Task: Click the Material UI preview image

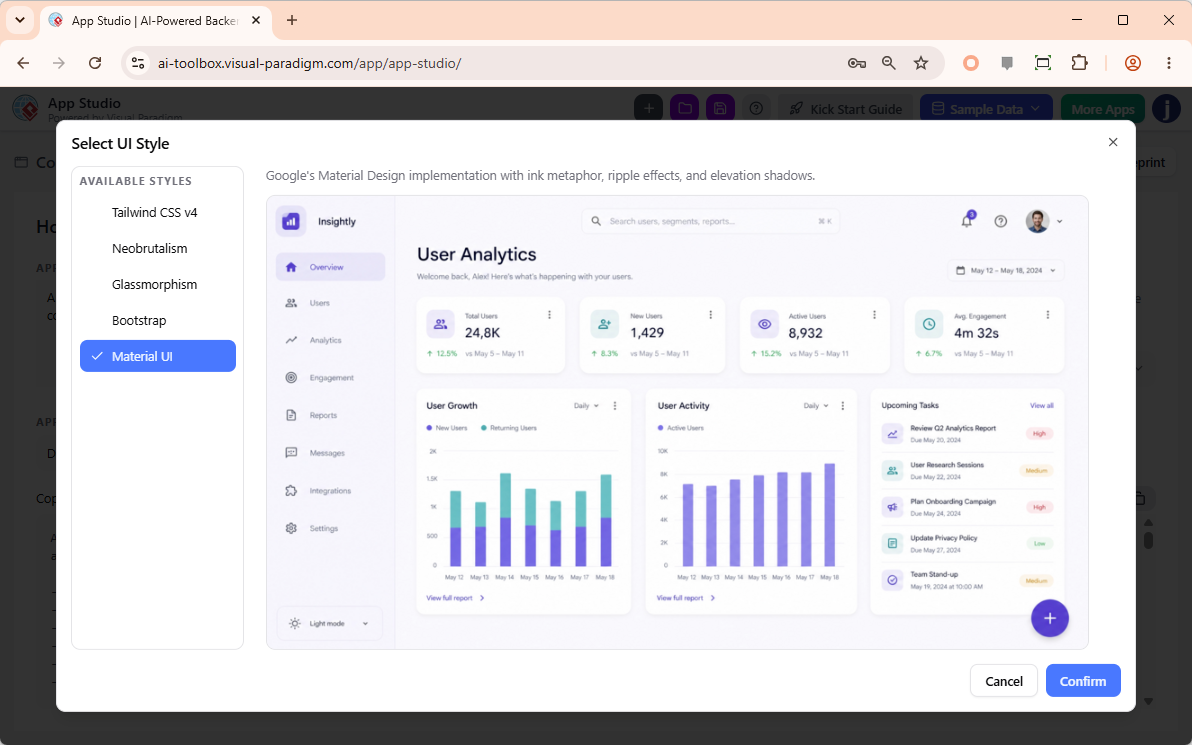Action: 677,422
